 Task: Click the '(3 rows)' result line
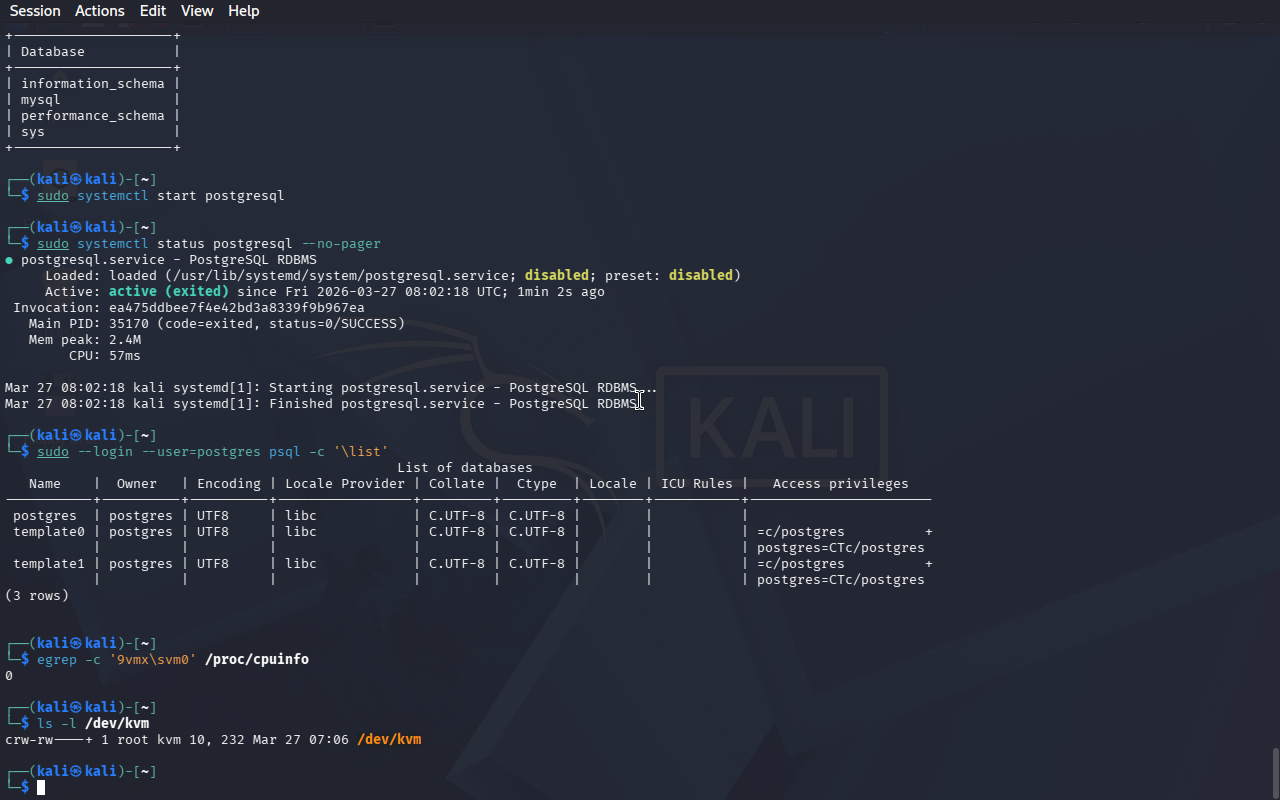[x=37, y=596]
